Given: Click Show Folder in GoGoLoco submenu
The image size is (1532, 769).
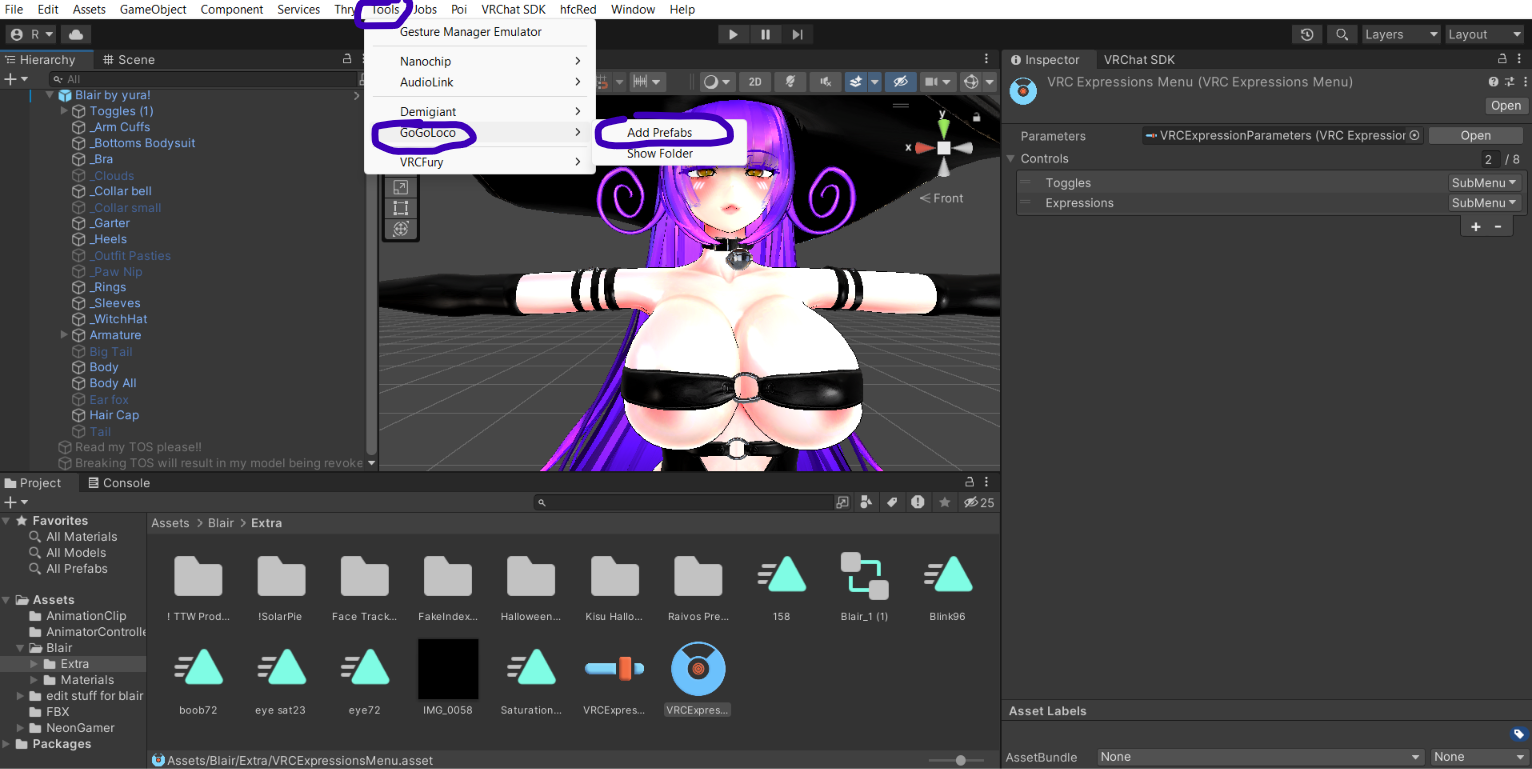Looking at the screenshot, I should click(659, 154).
